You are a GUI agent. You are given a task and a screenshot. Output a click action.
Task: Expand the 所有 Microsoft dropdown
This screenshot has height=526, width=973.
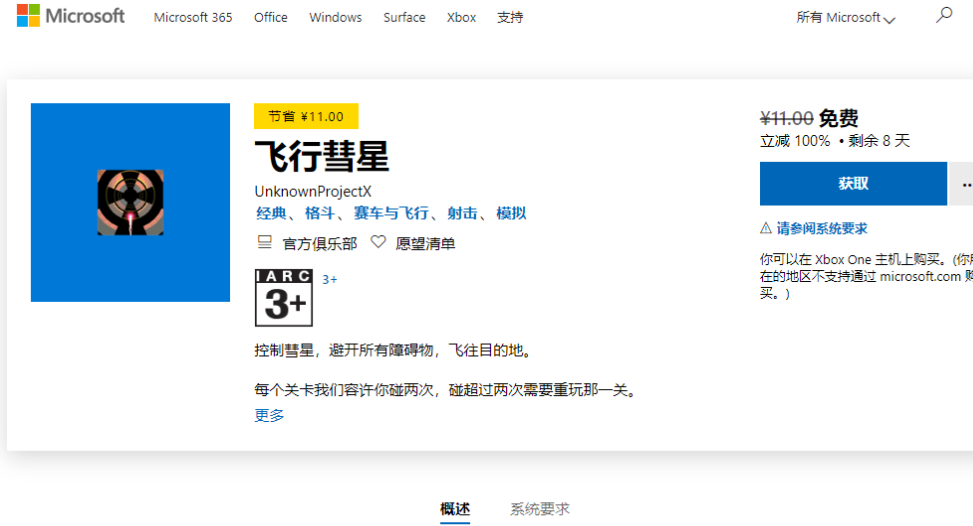845,18
